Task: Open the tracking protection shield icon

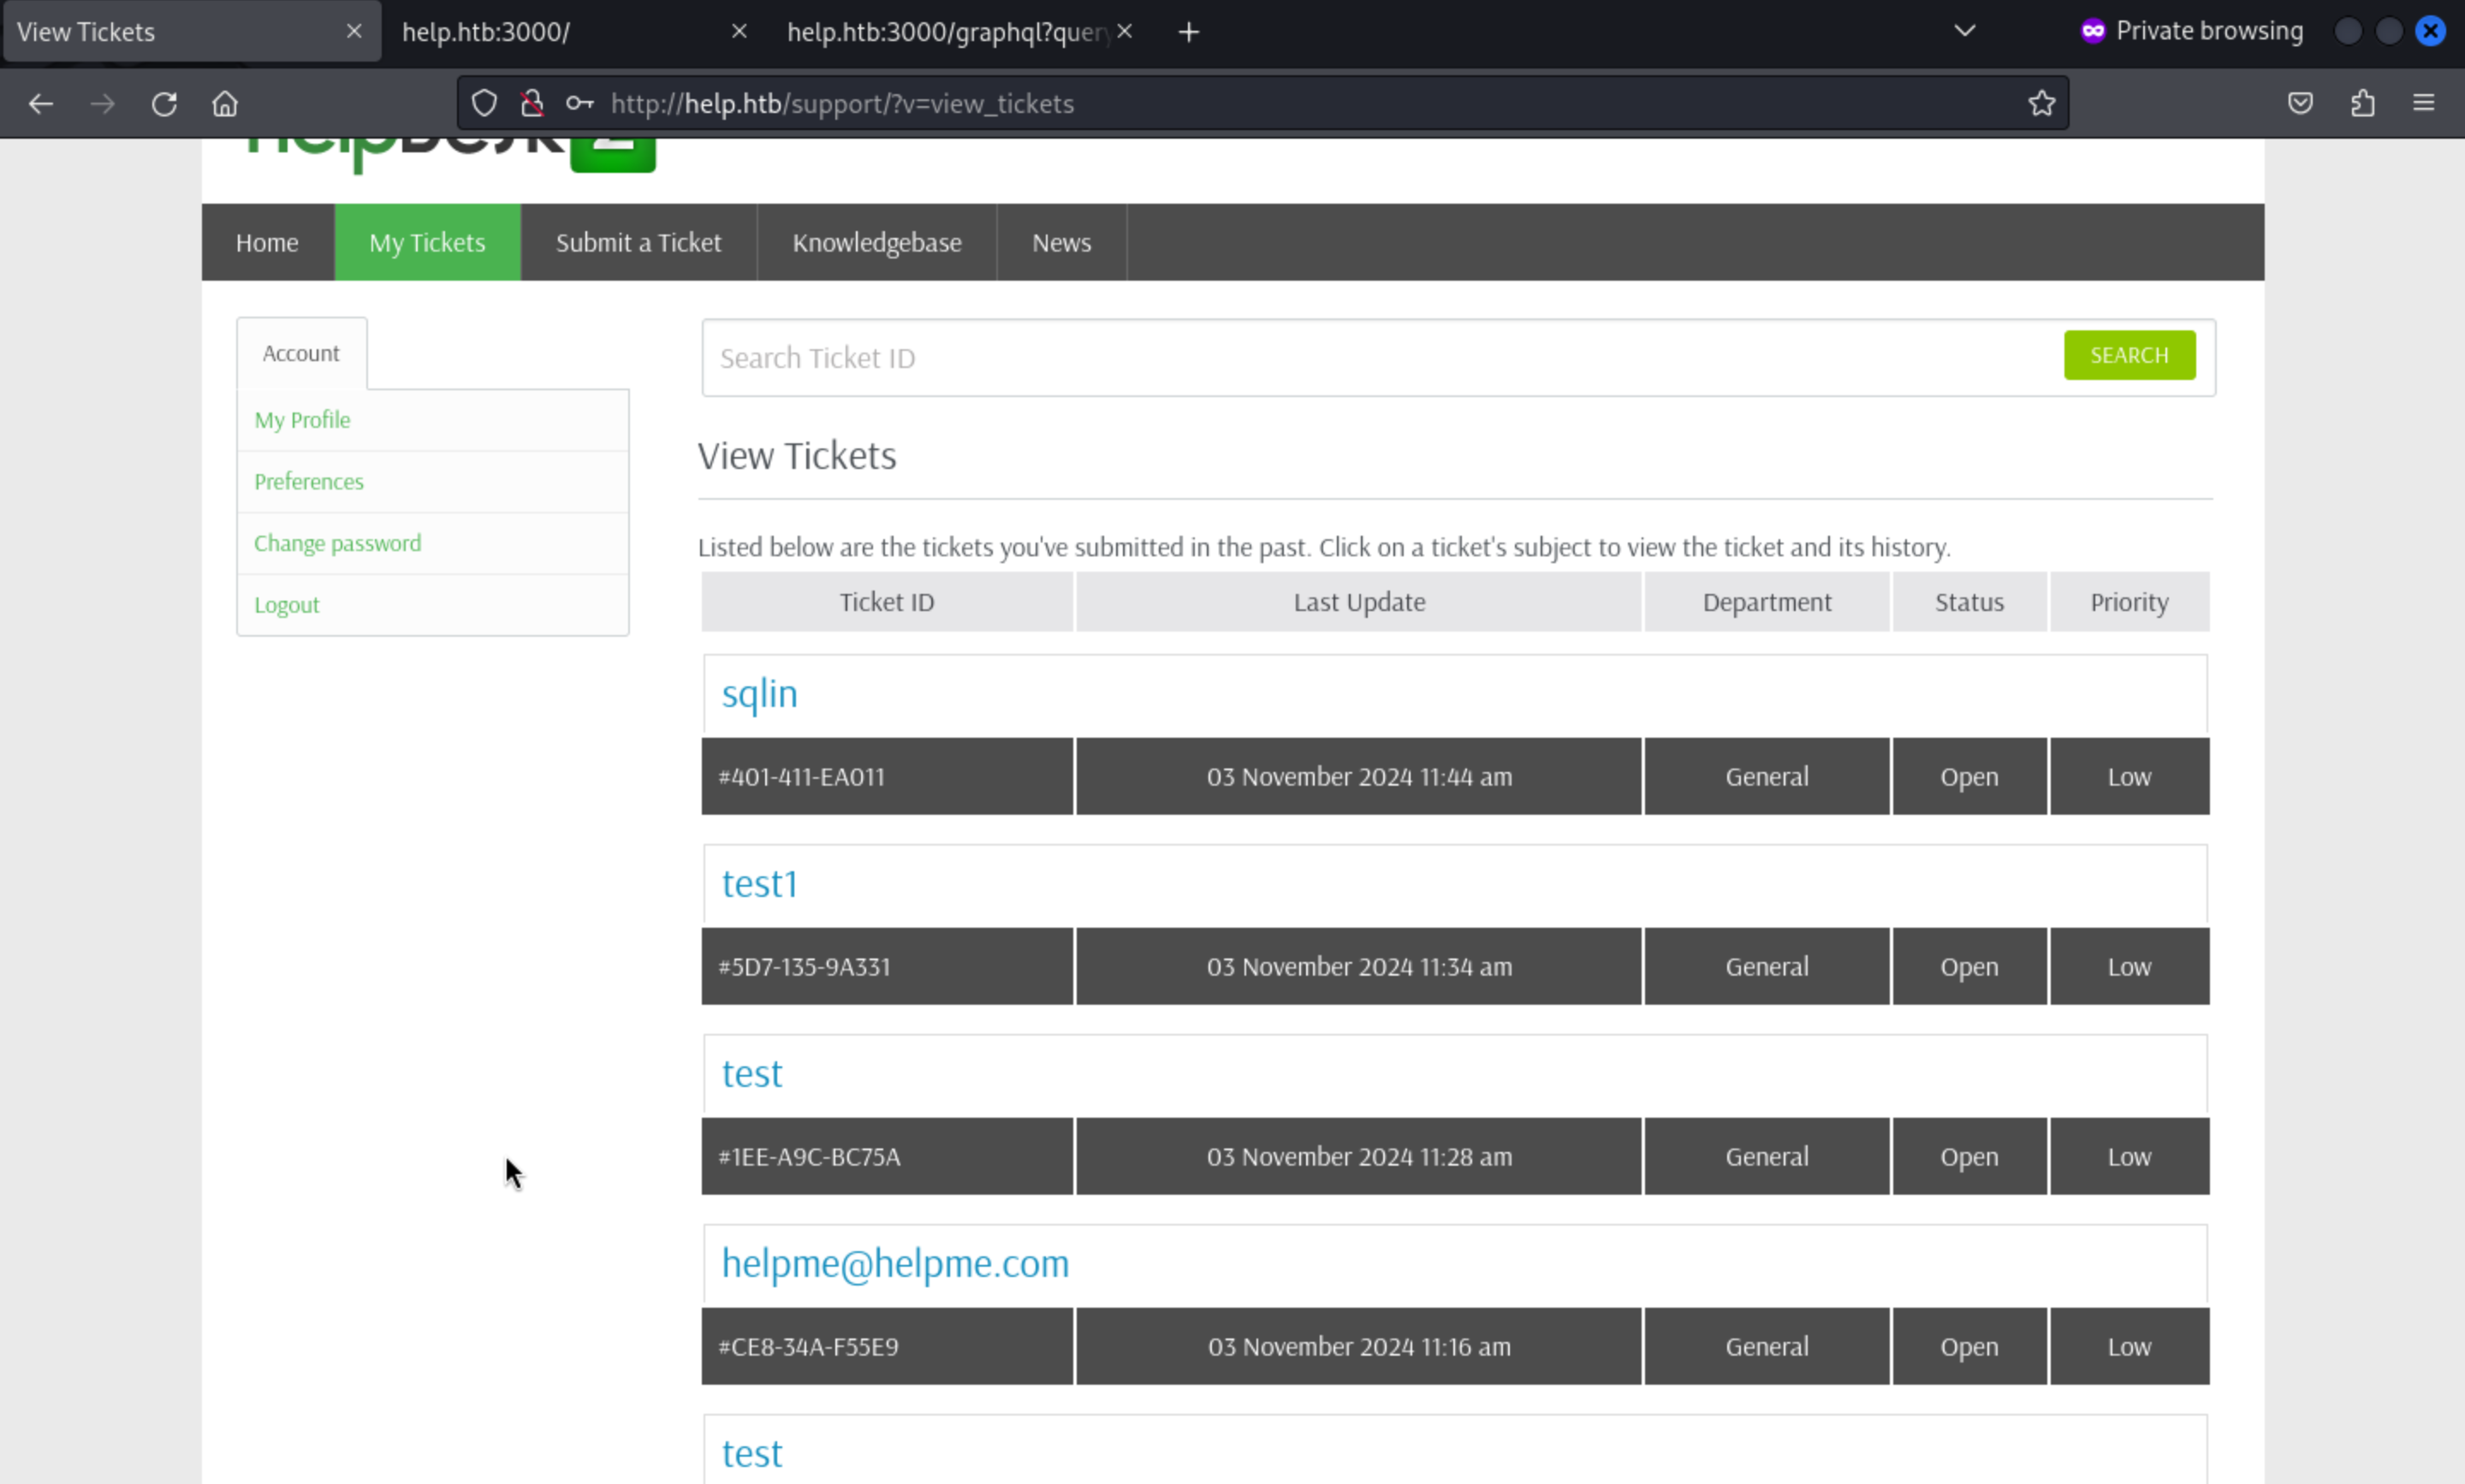Action: coord(484,103)
